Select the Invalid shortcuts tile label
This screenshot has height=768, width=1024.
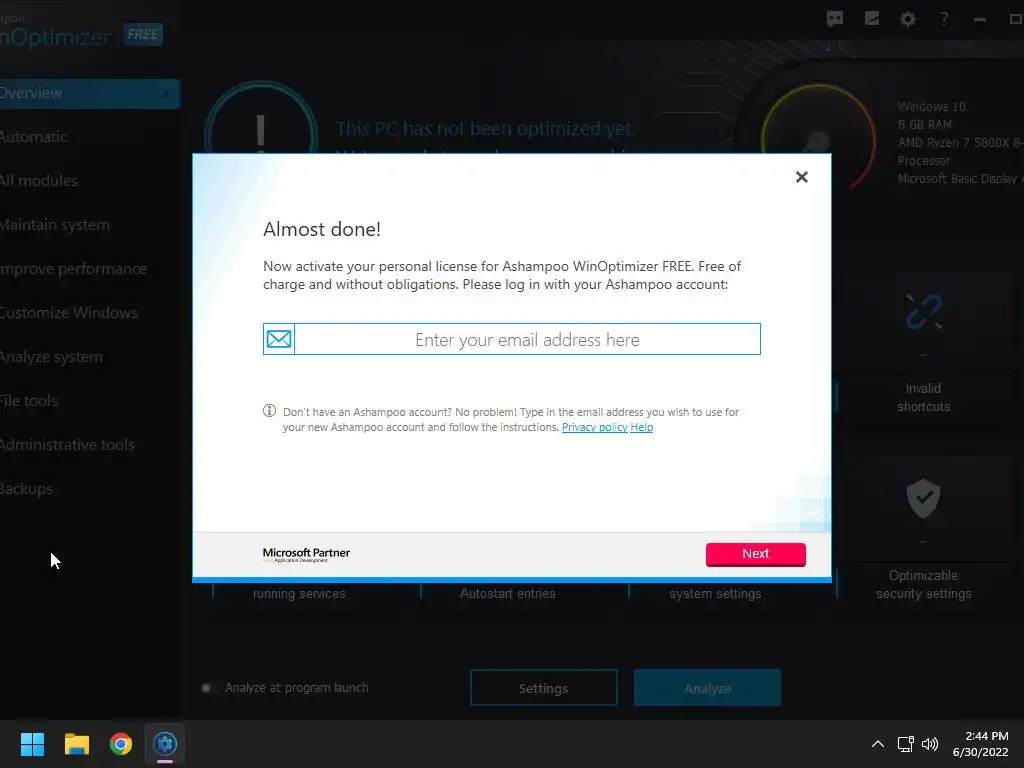[923, 397]
